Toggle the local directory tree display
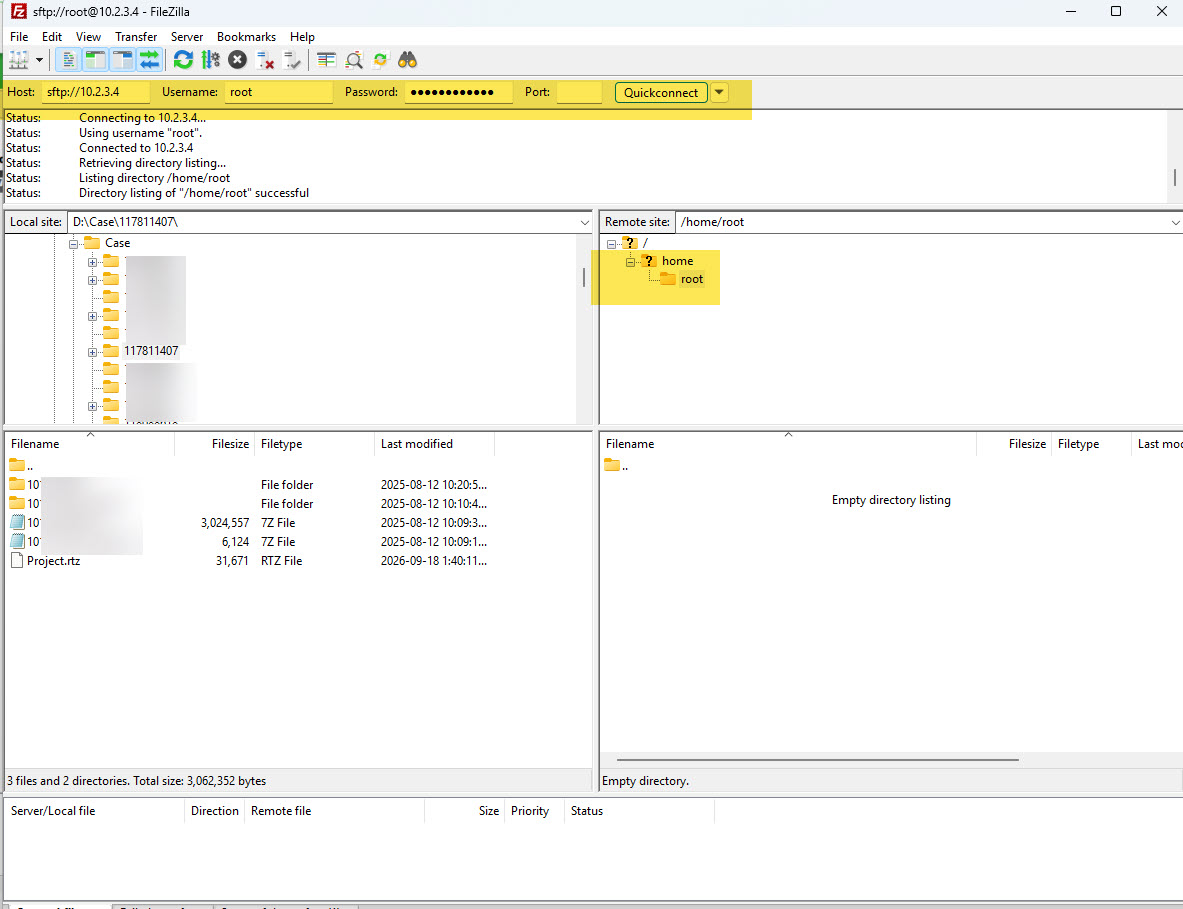 (x=96, y=60)
